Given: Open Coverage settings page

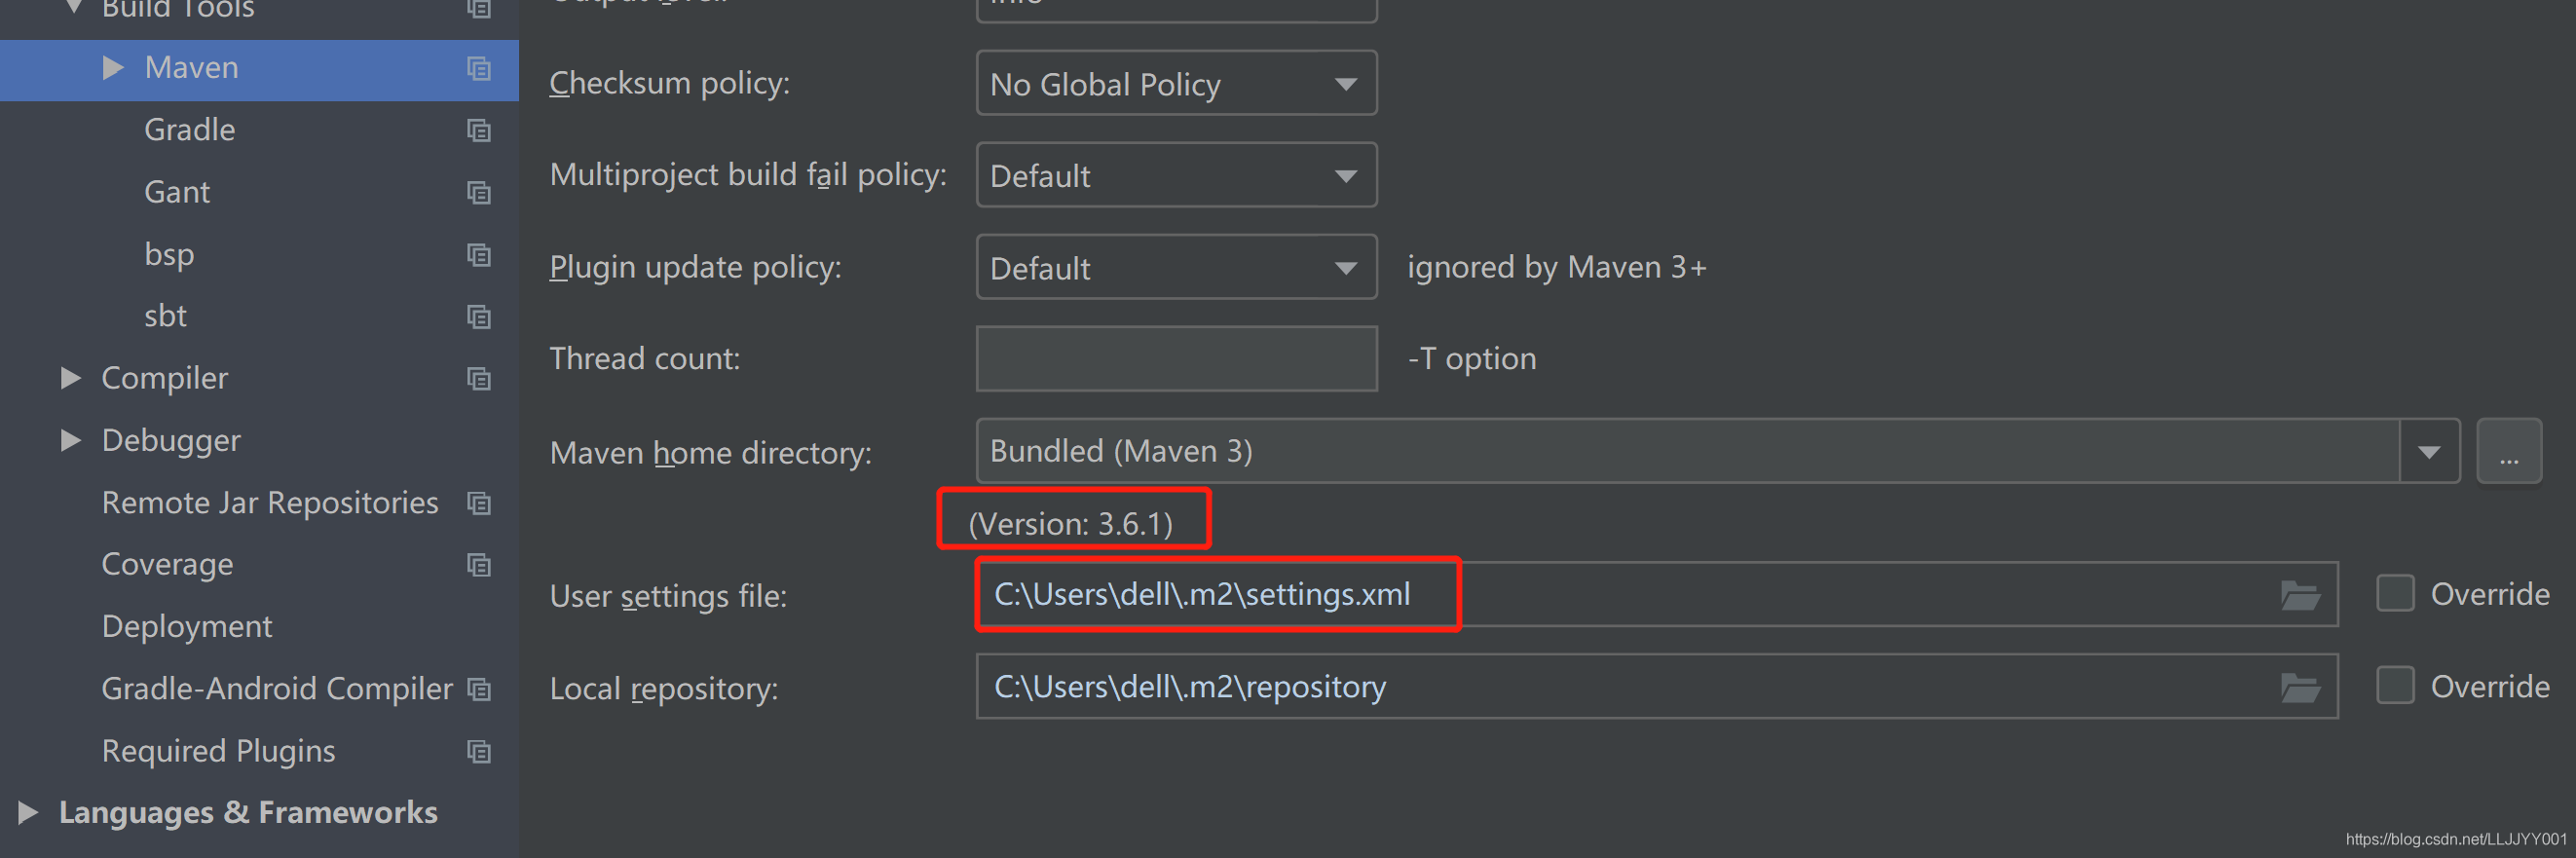Looking at the screenshot, I should coord(167,564).
